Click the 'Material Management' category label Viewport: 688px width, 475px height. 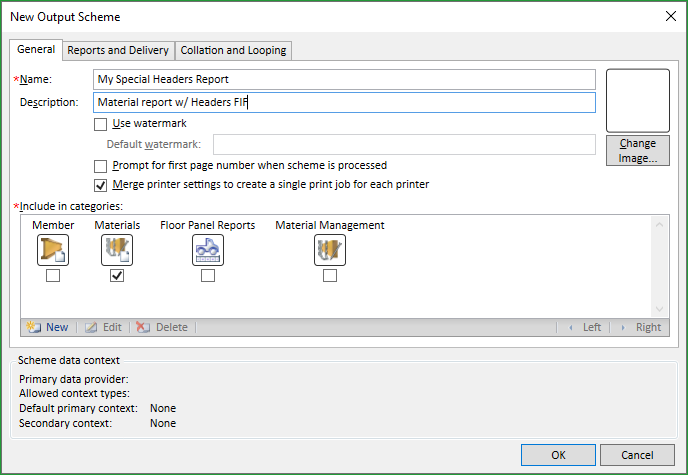(330, 225)
